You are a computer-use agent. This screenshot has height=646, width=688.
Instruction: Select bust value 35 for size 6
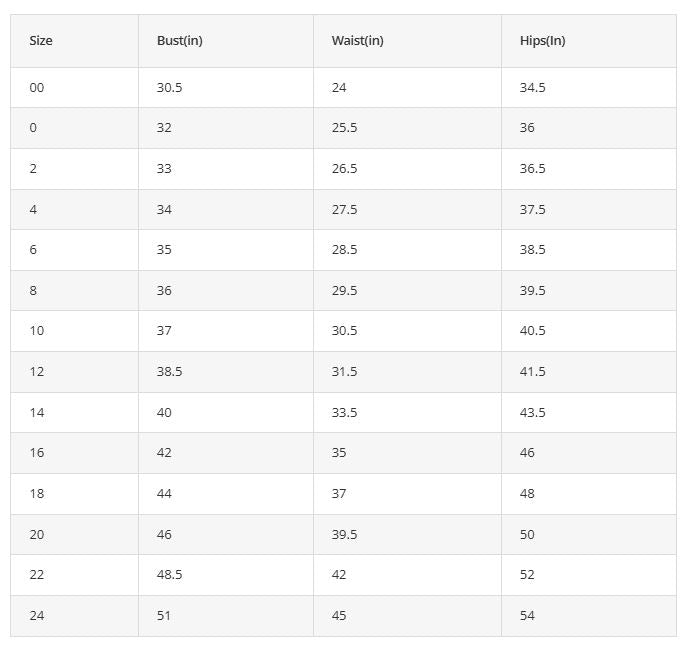coord(164,250)
